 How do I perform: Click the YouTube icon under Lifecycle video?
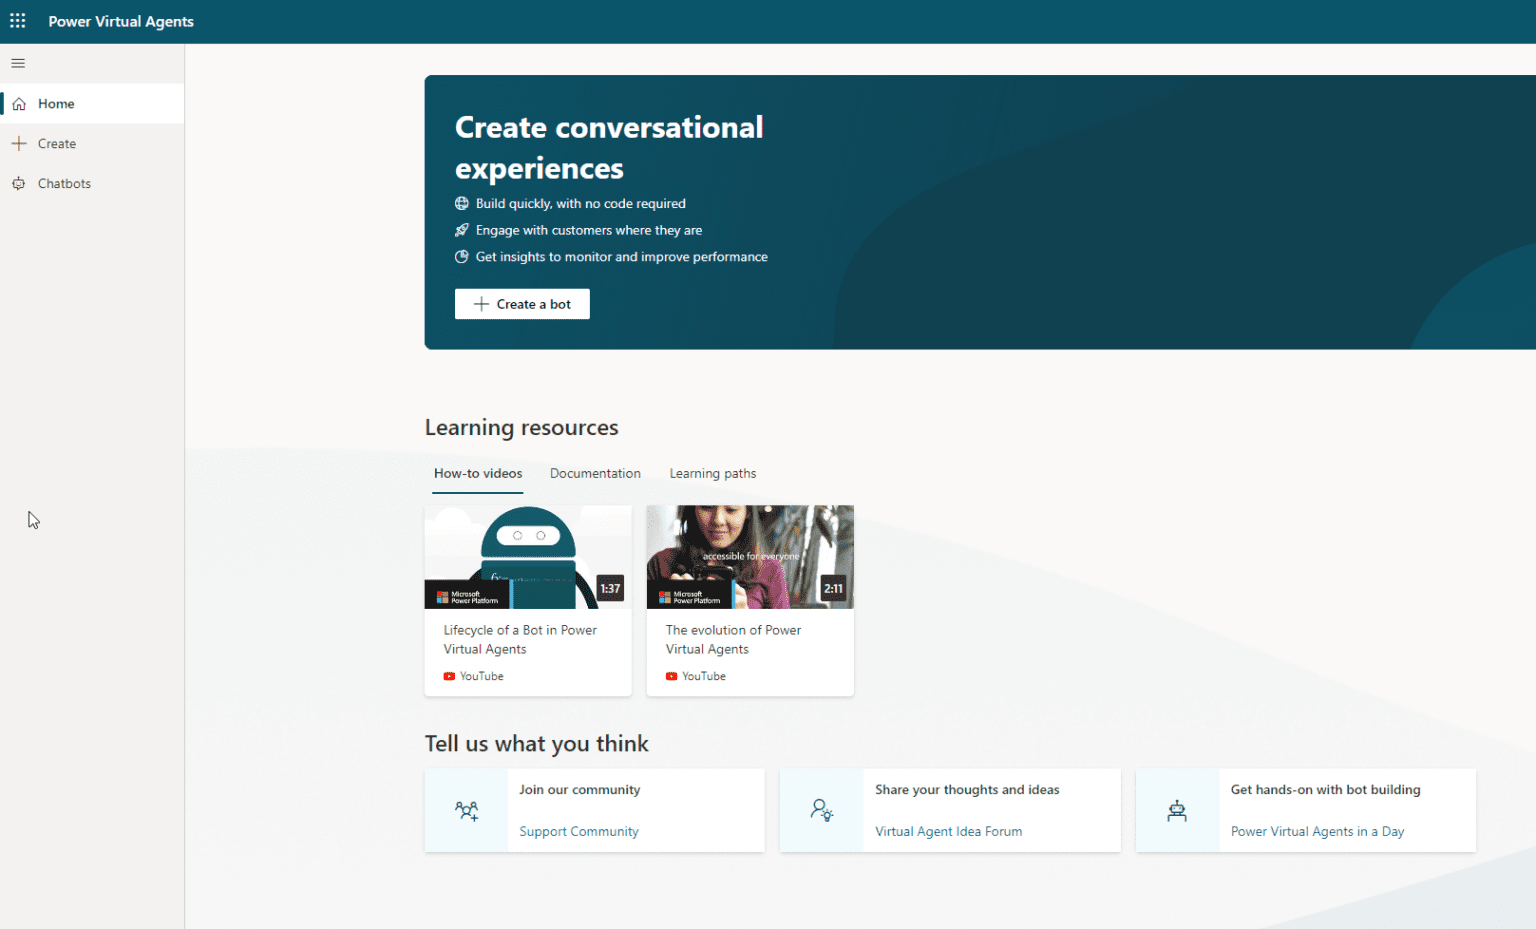click(451, 675)
